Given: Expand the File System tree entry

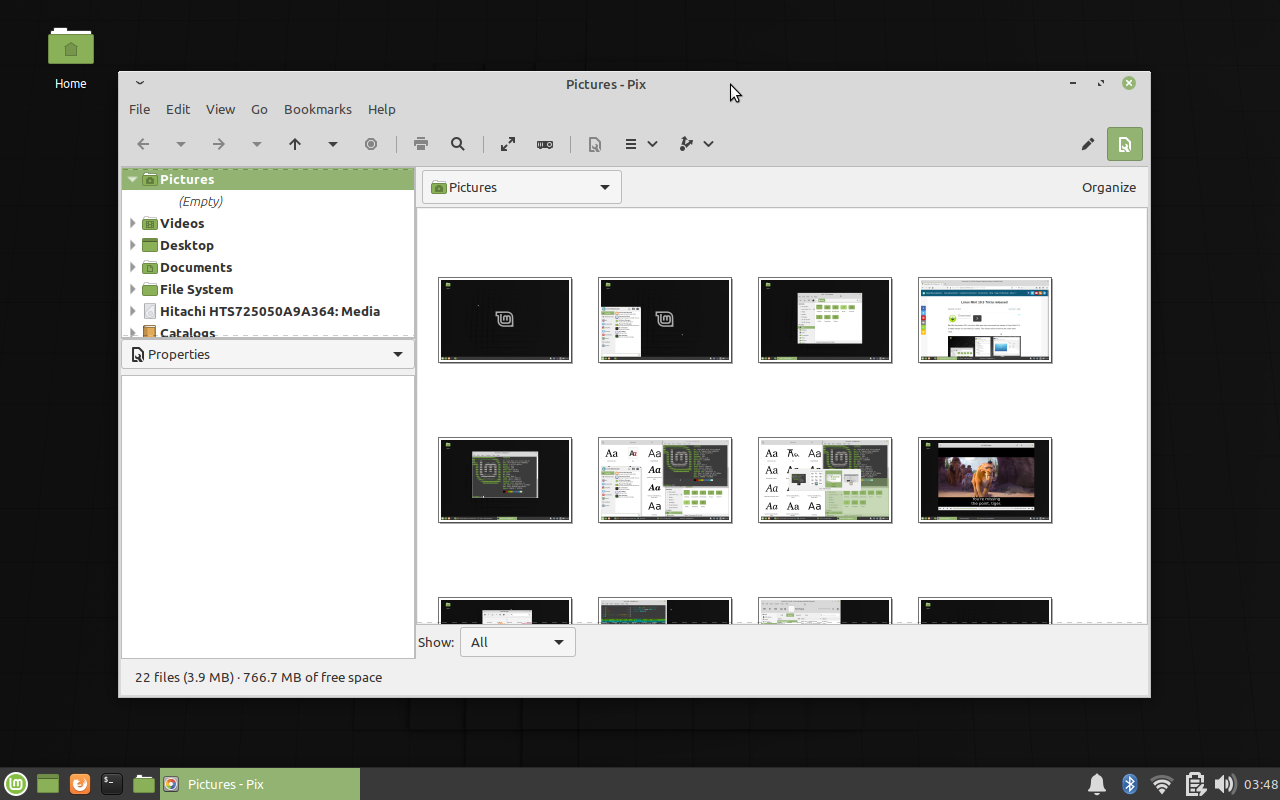Looking at the screenshot, I should [133, 289].
